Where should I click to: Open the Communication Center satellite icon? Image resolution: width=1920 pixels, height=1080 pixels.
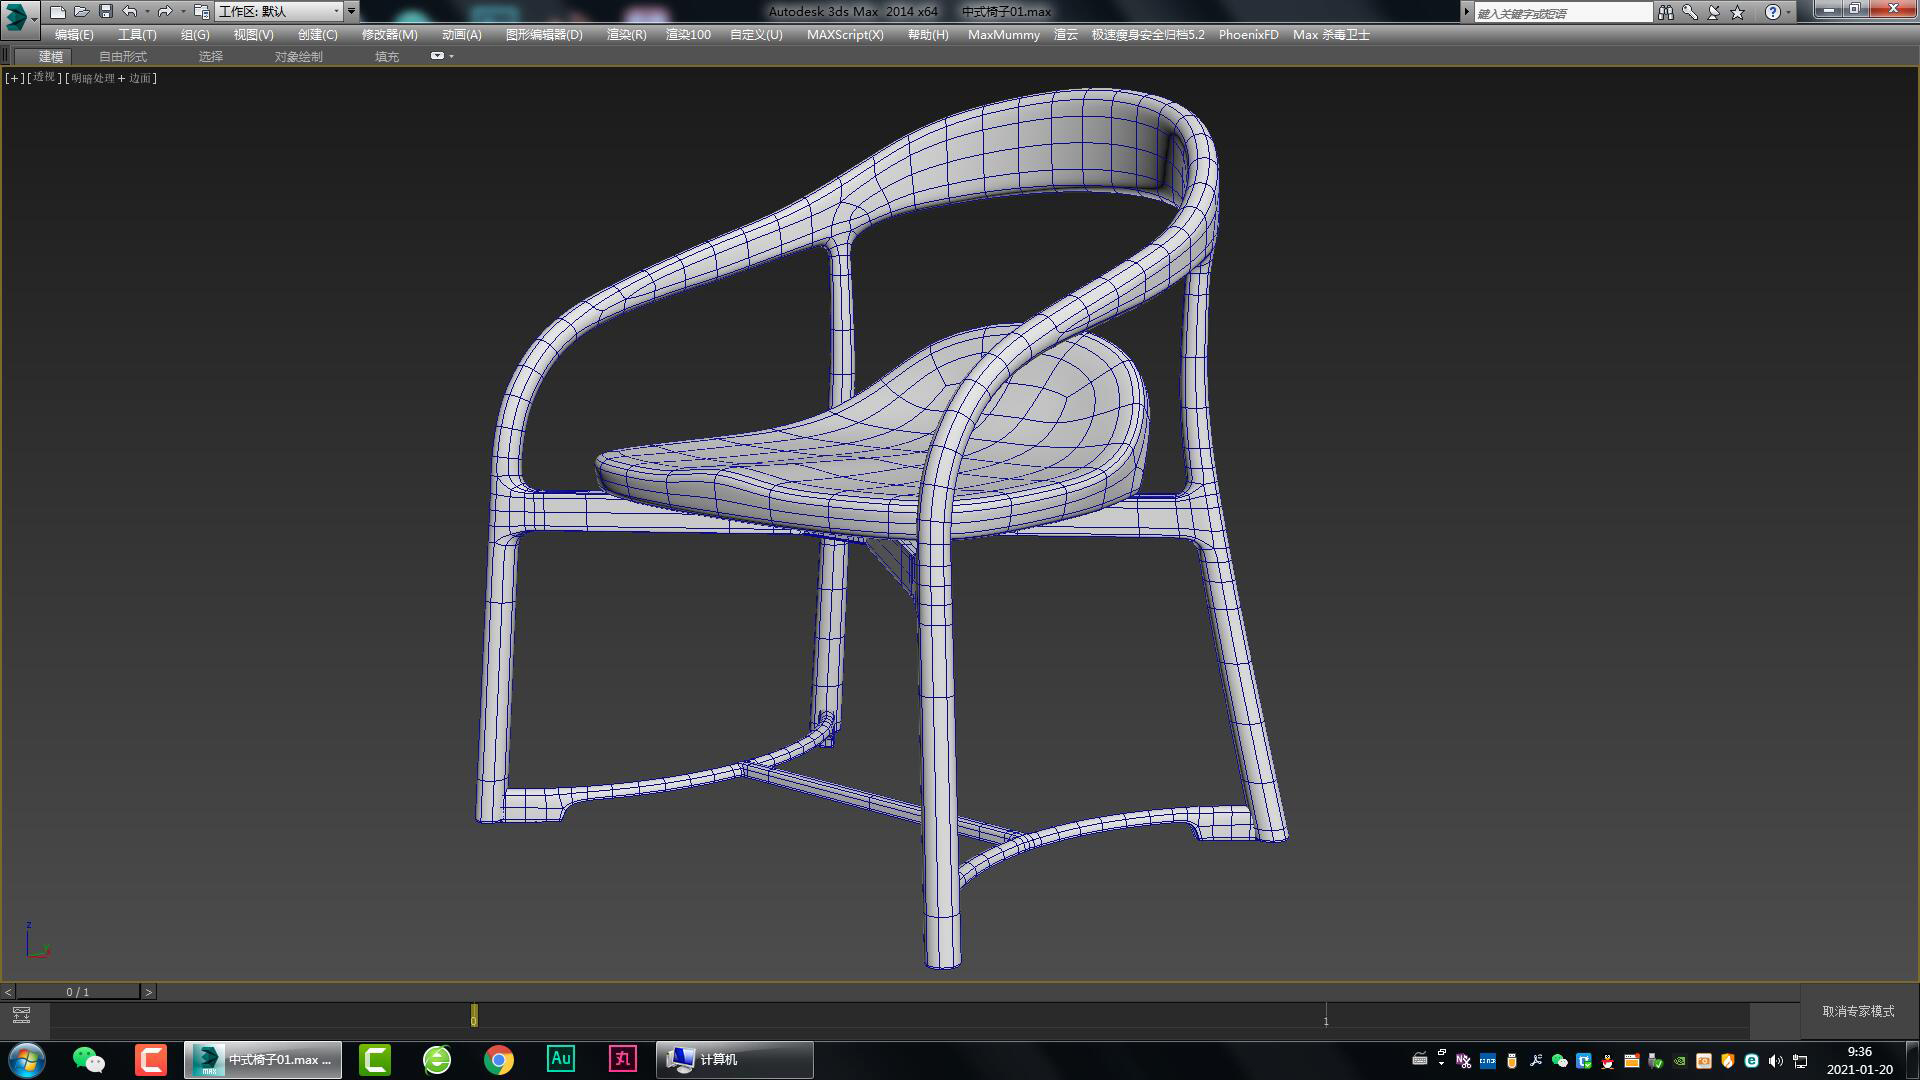(x=1714, y=12)
